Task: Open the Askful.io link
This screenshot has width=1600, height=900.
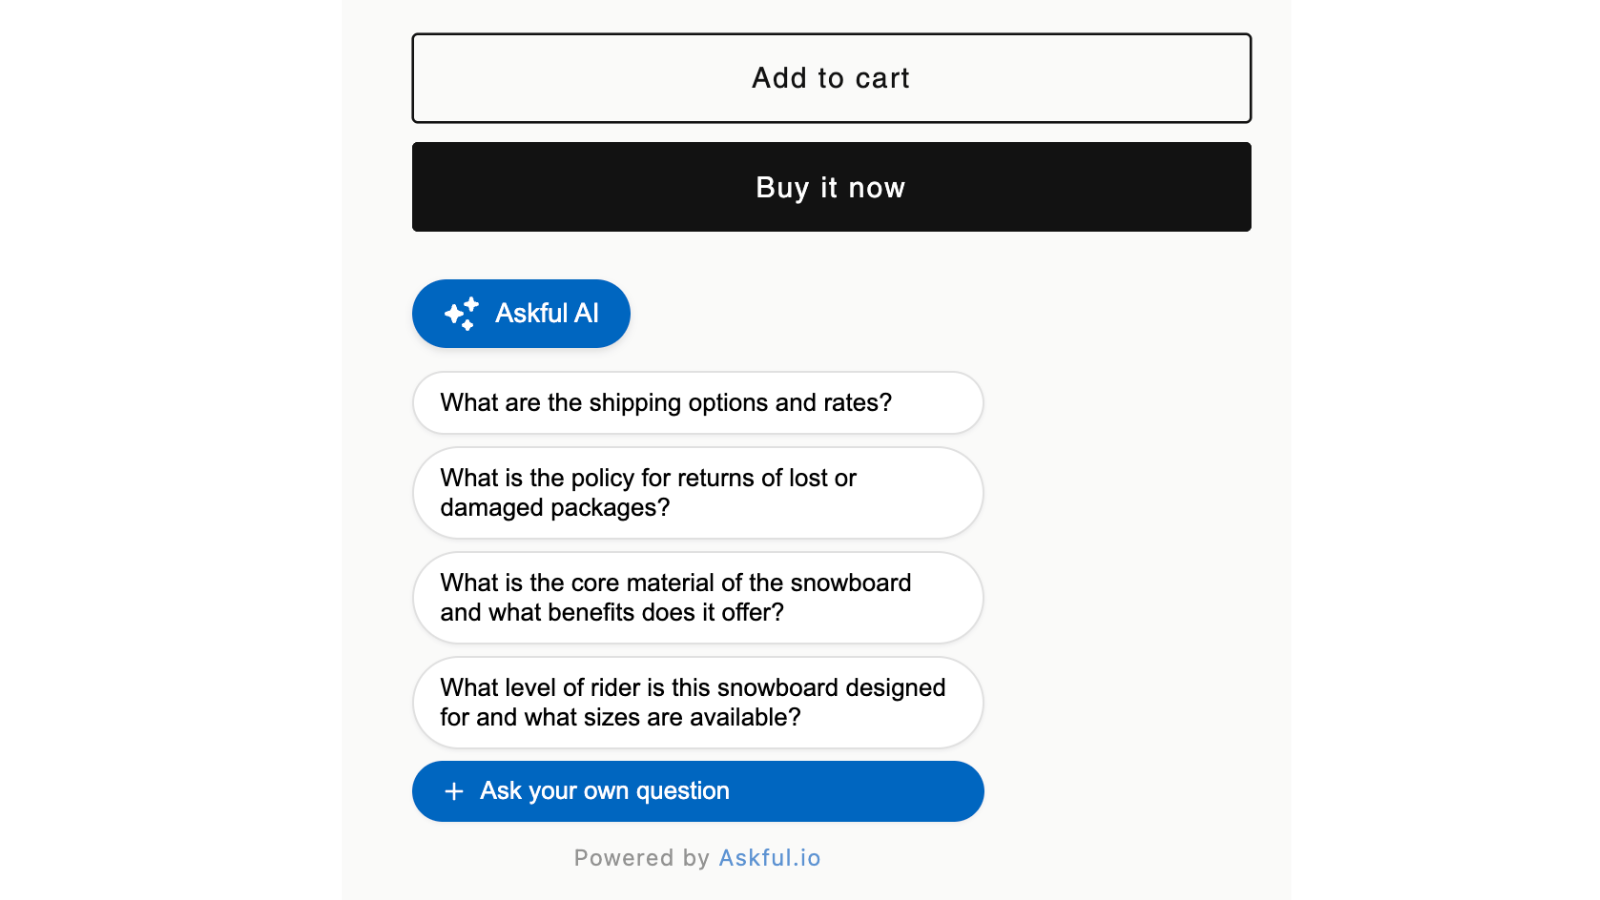Action: tap(770, 858)
